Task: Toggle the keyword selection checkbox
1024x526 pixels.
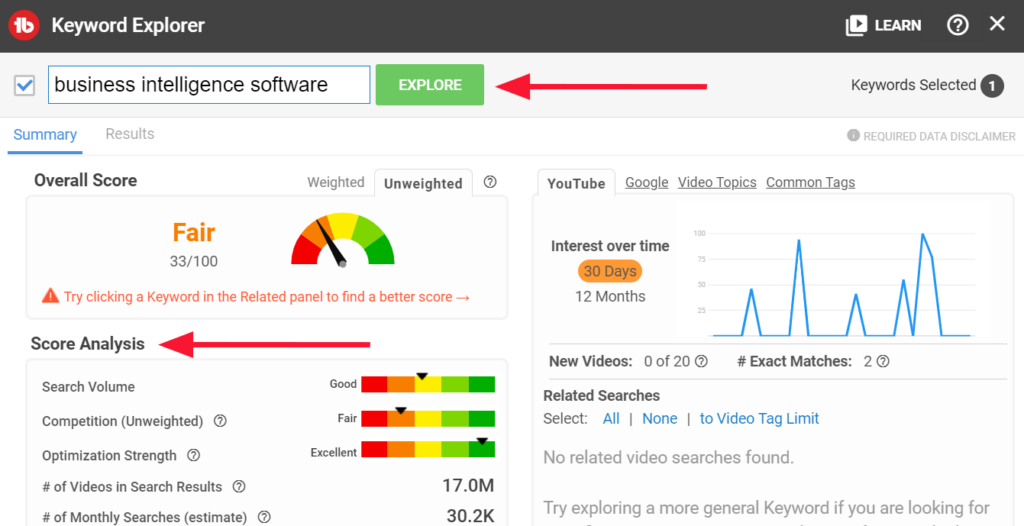Action: tap(25, 85)
